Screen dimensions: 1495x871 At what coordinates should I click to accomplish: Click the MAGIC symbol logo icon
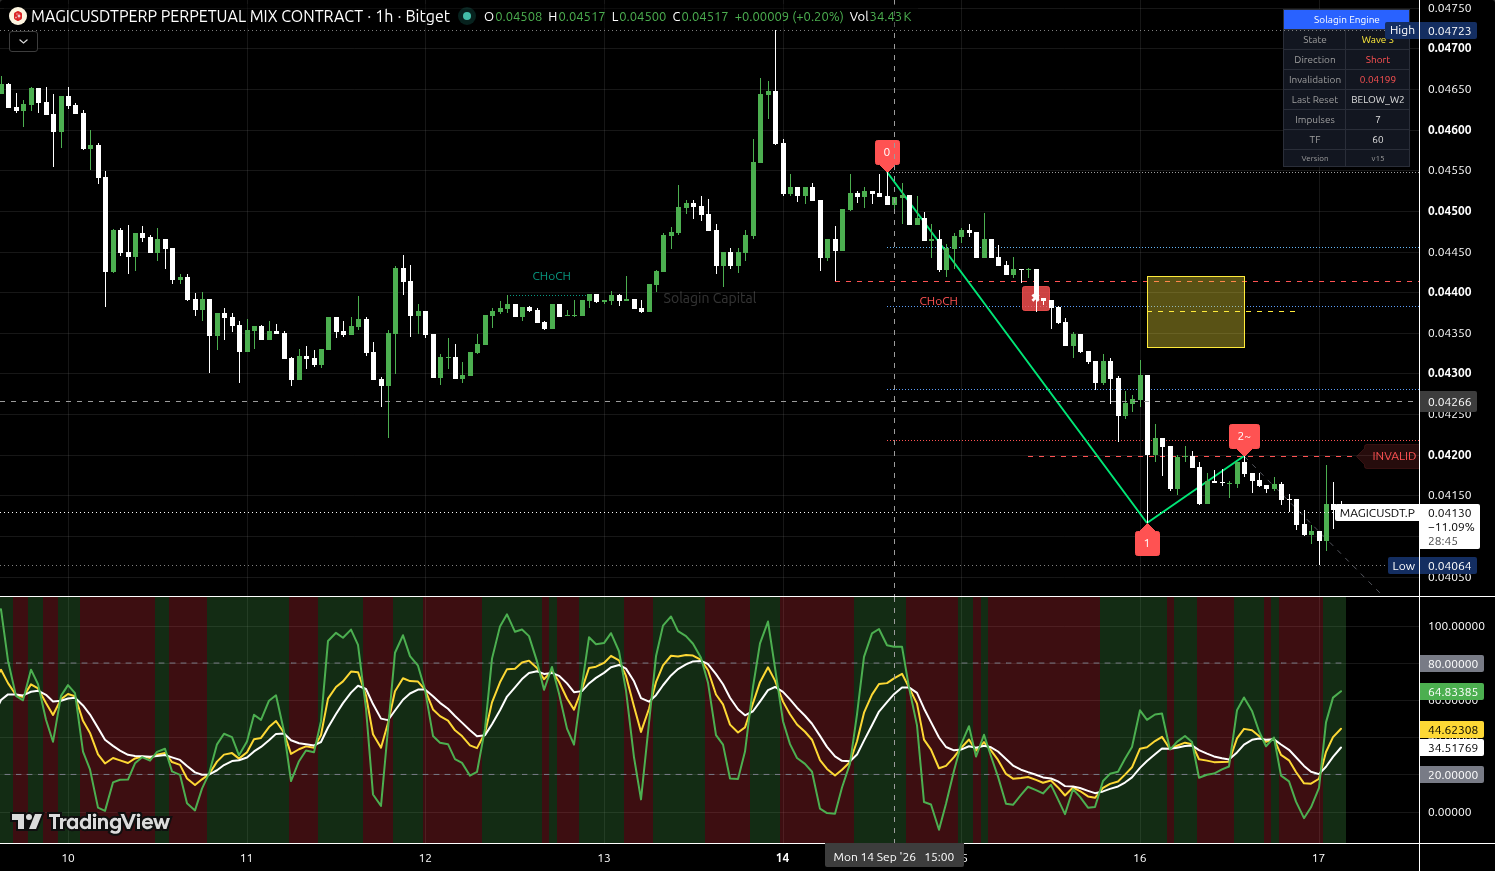17,16
